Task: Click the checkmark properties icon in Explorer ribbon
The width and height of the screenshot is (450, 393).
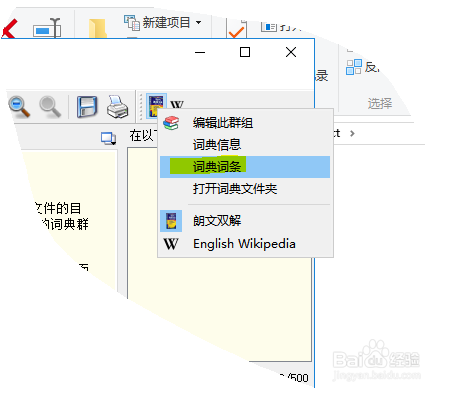Action: [237, 29]
